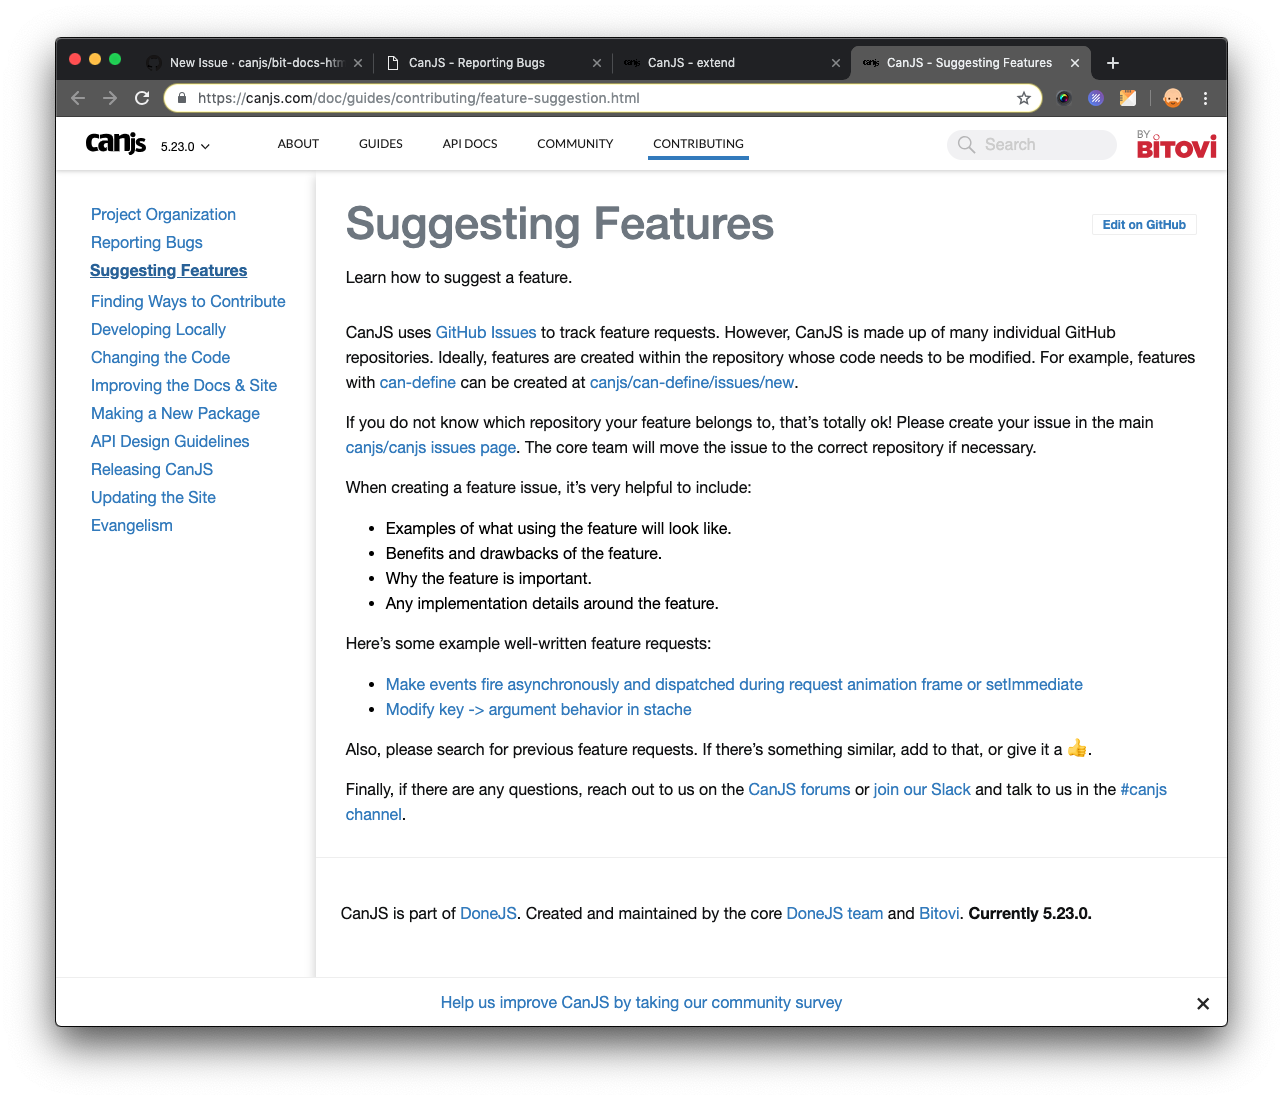Switch to the New Issue tab
The width and height of the screenshot is (1283, 1100).
coord(252,62)
